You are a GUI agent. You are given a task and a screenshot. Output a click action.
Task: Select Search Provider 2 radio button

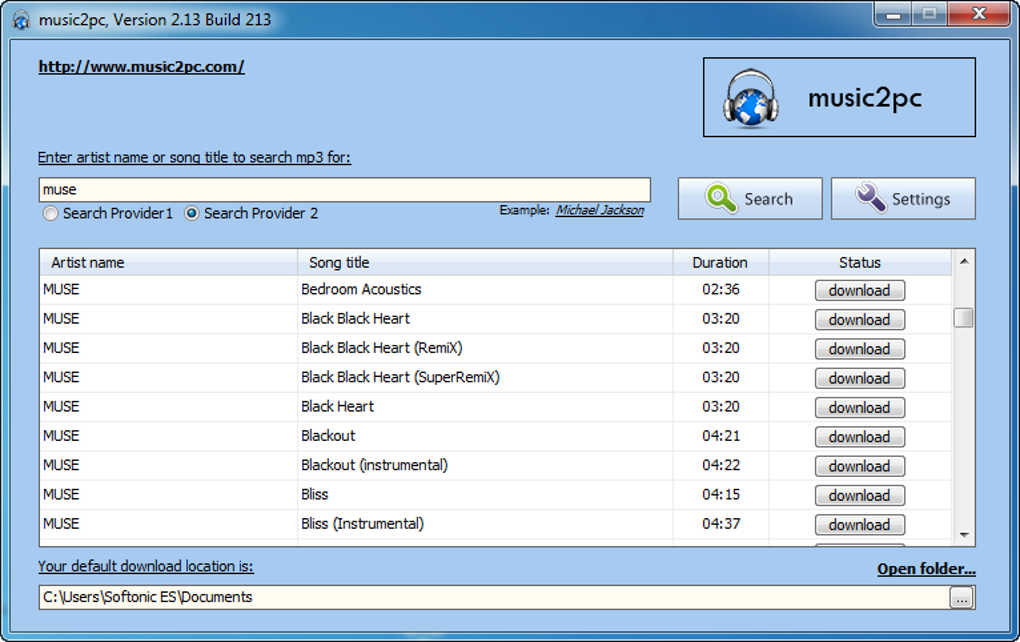pos(191,213)
